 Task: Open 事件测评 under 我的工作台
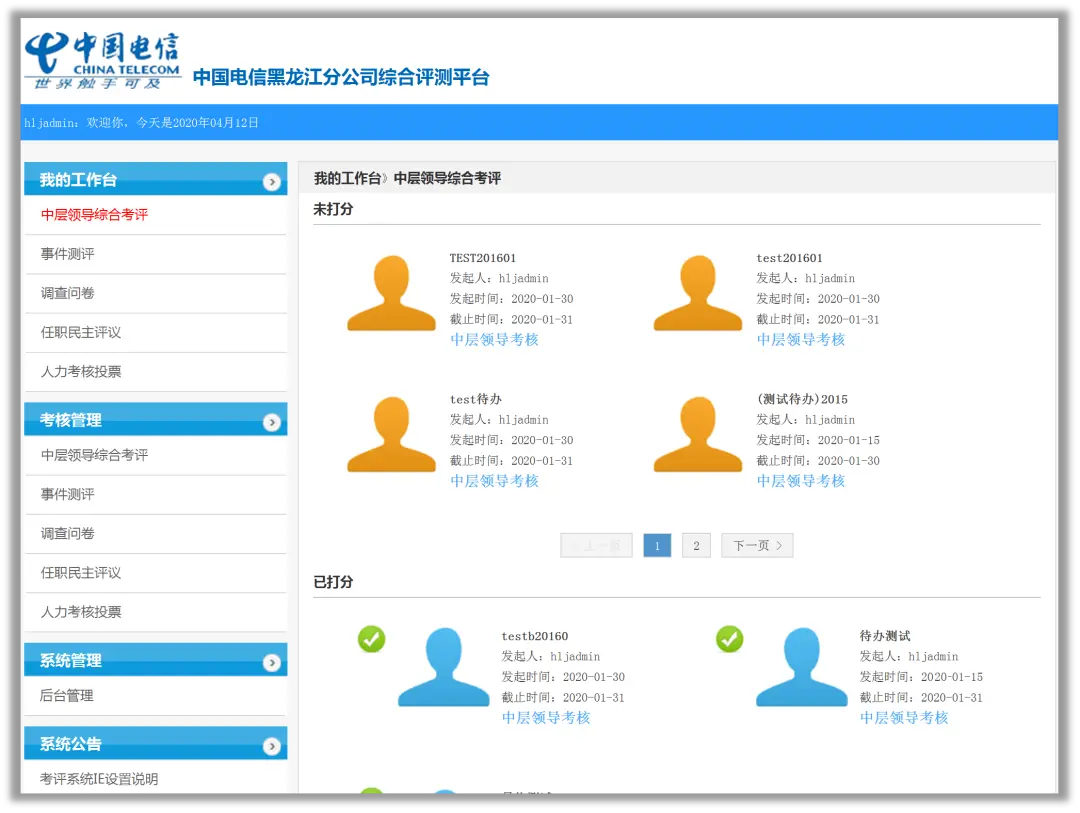coord(68,254)
